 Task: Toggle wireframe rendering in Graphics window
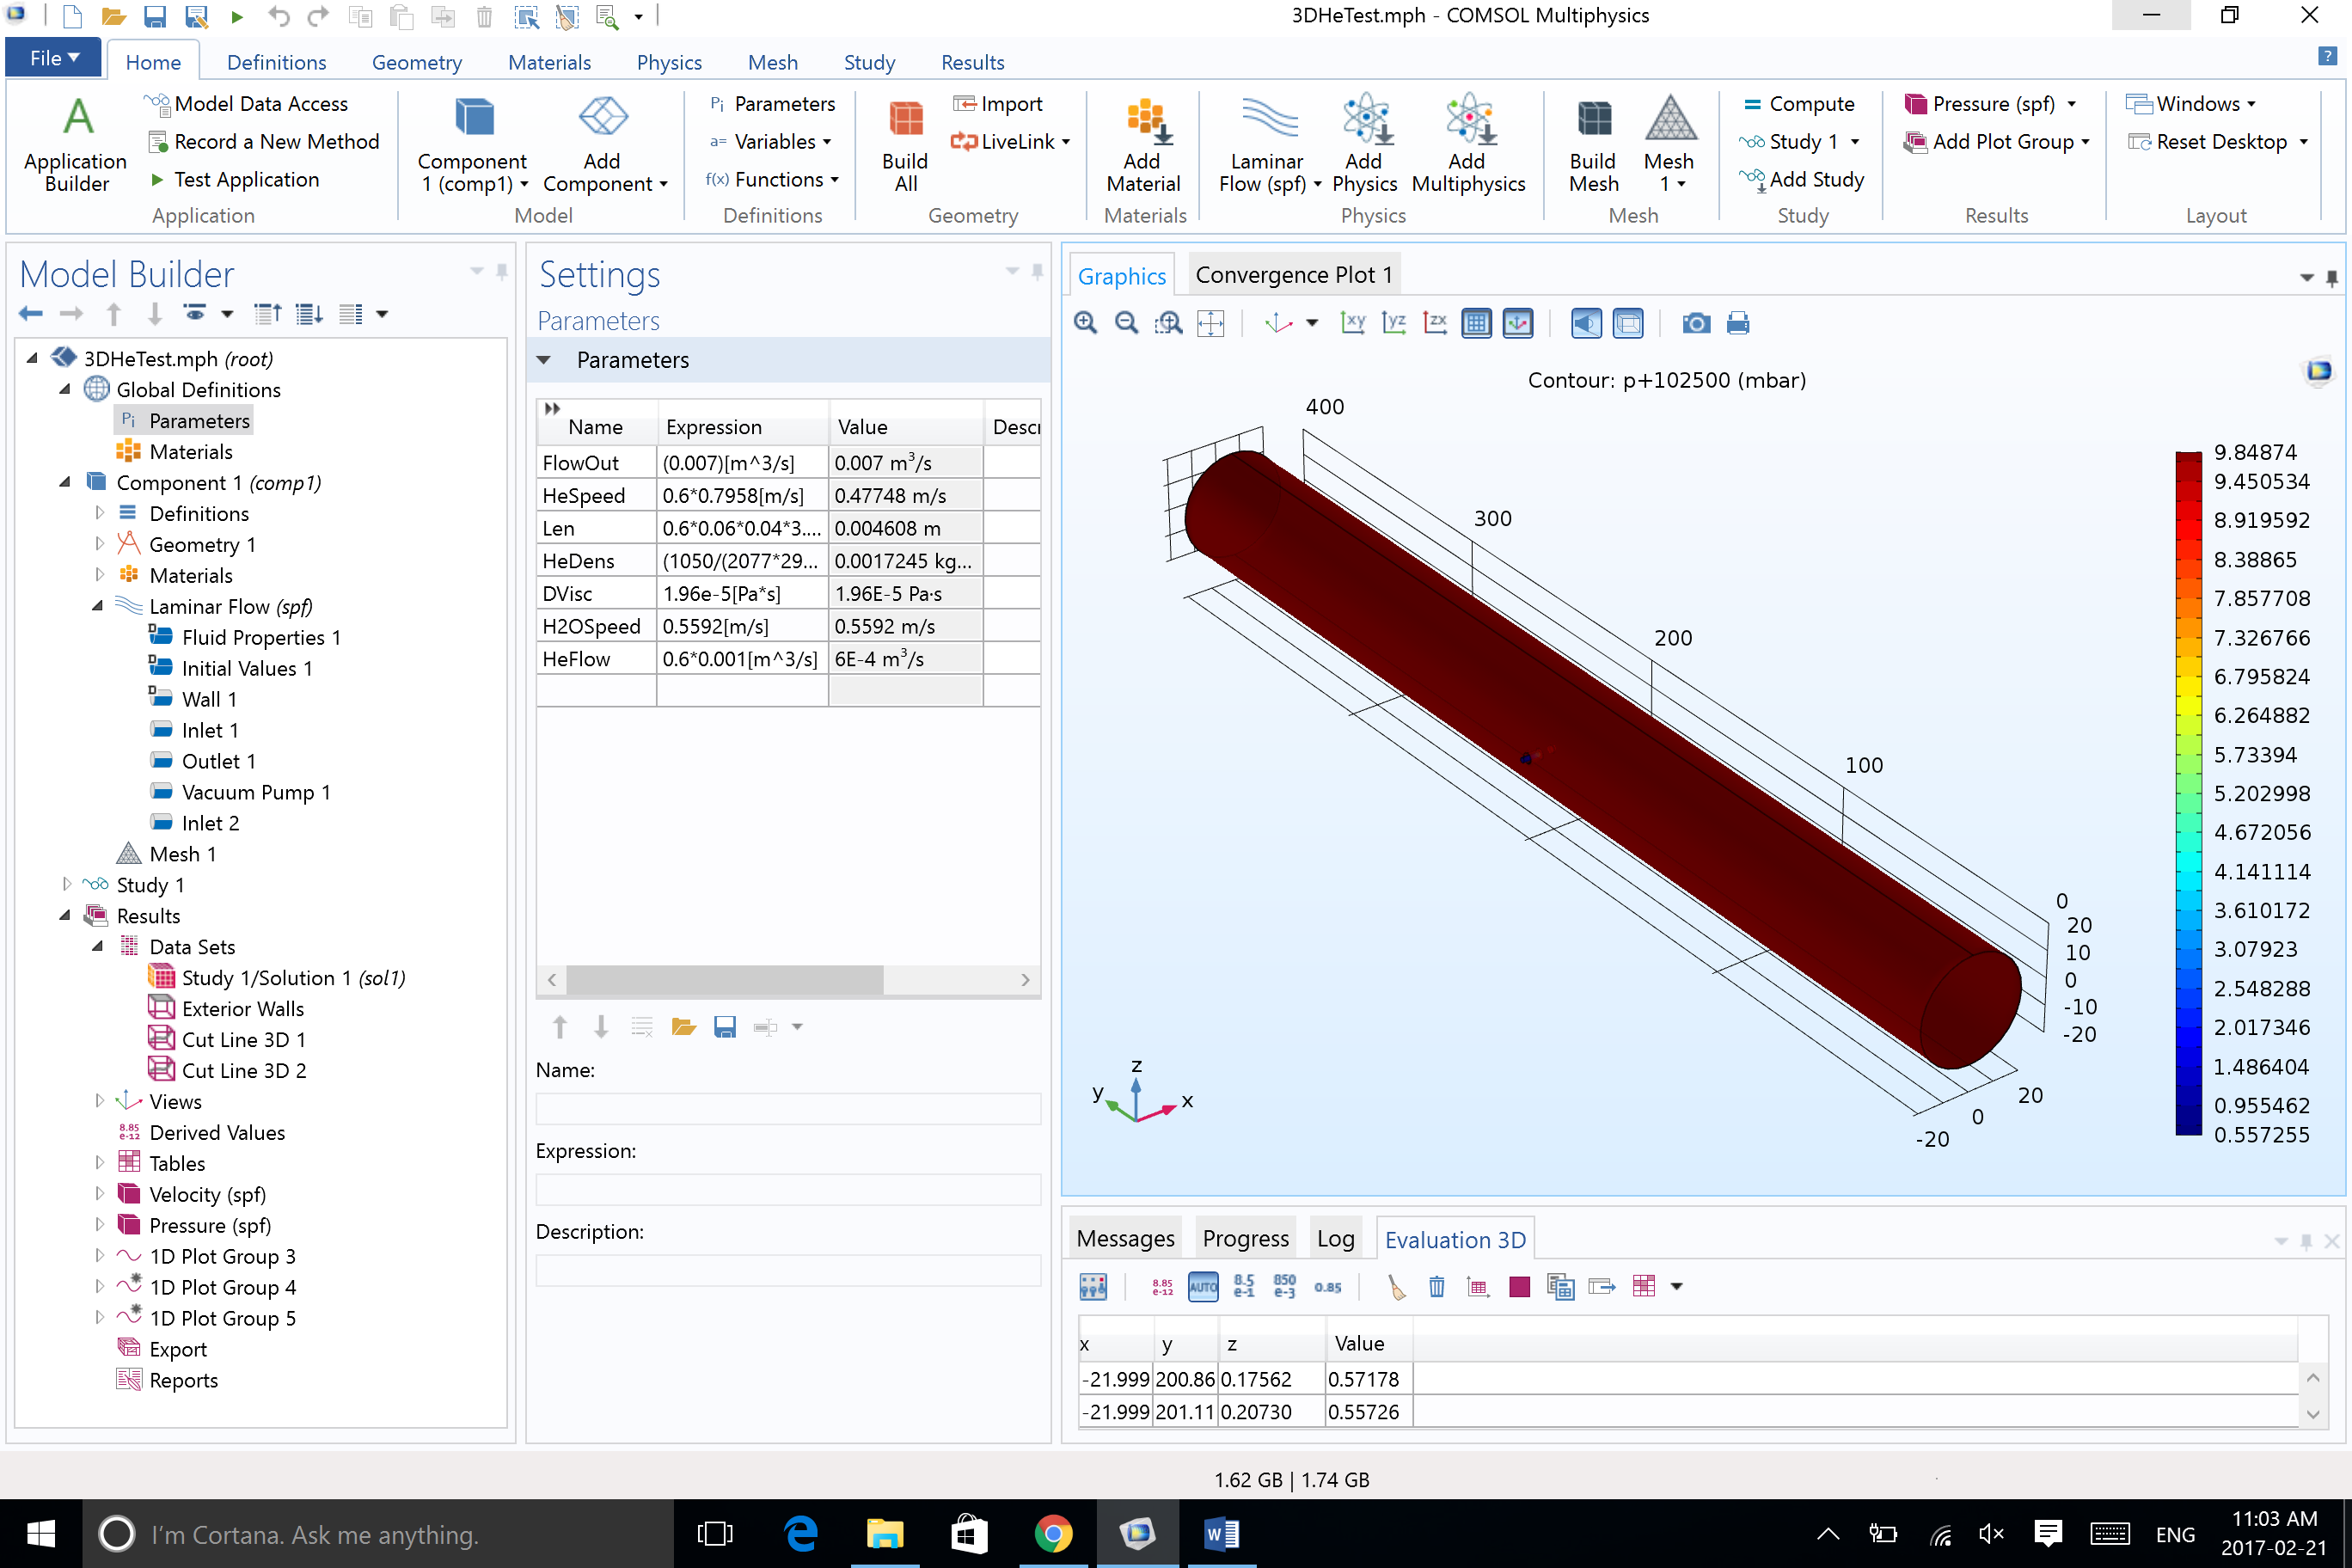point(1628,323)
